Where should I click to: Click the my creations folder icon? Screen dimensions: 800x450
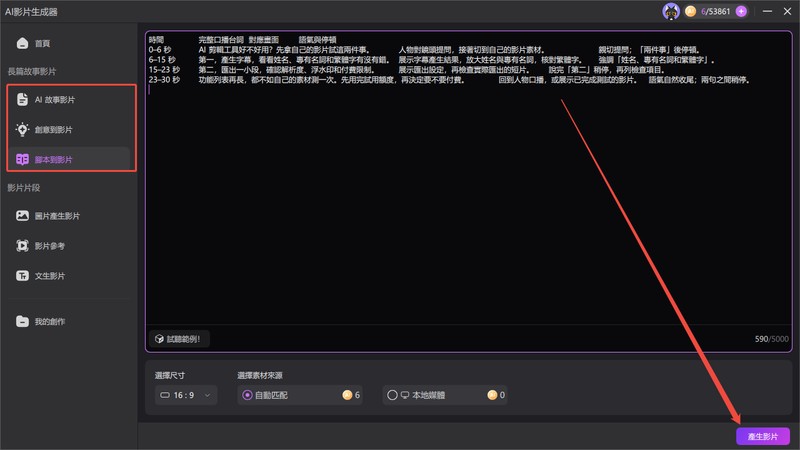click(x=22, y=321)
